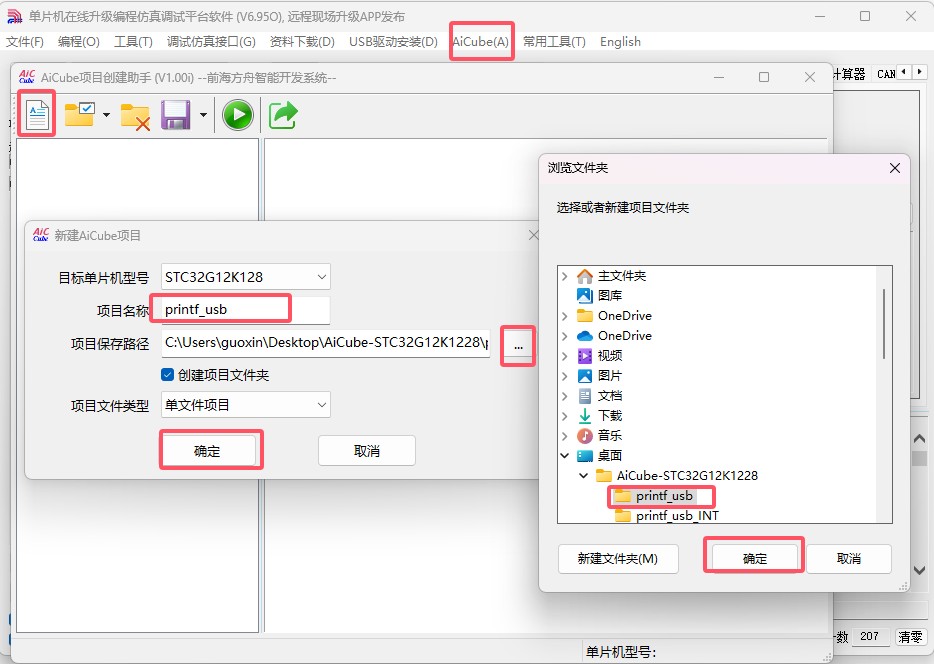Click the 项目名称 input field
934x664 pixels.
click(245, 310)
